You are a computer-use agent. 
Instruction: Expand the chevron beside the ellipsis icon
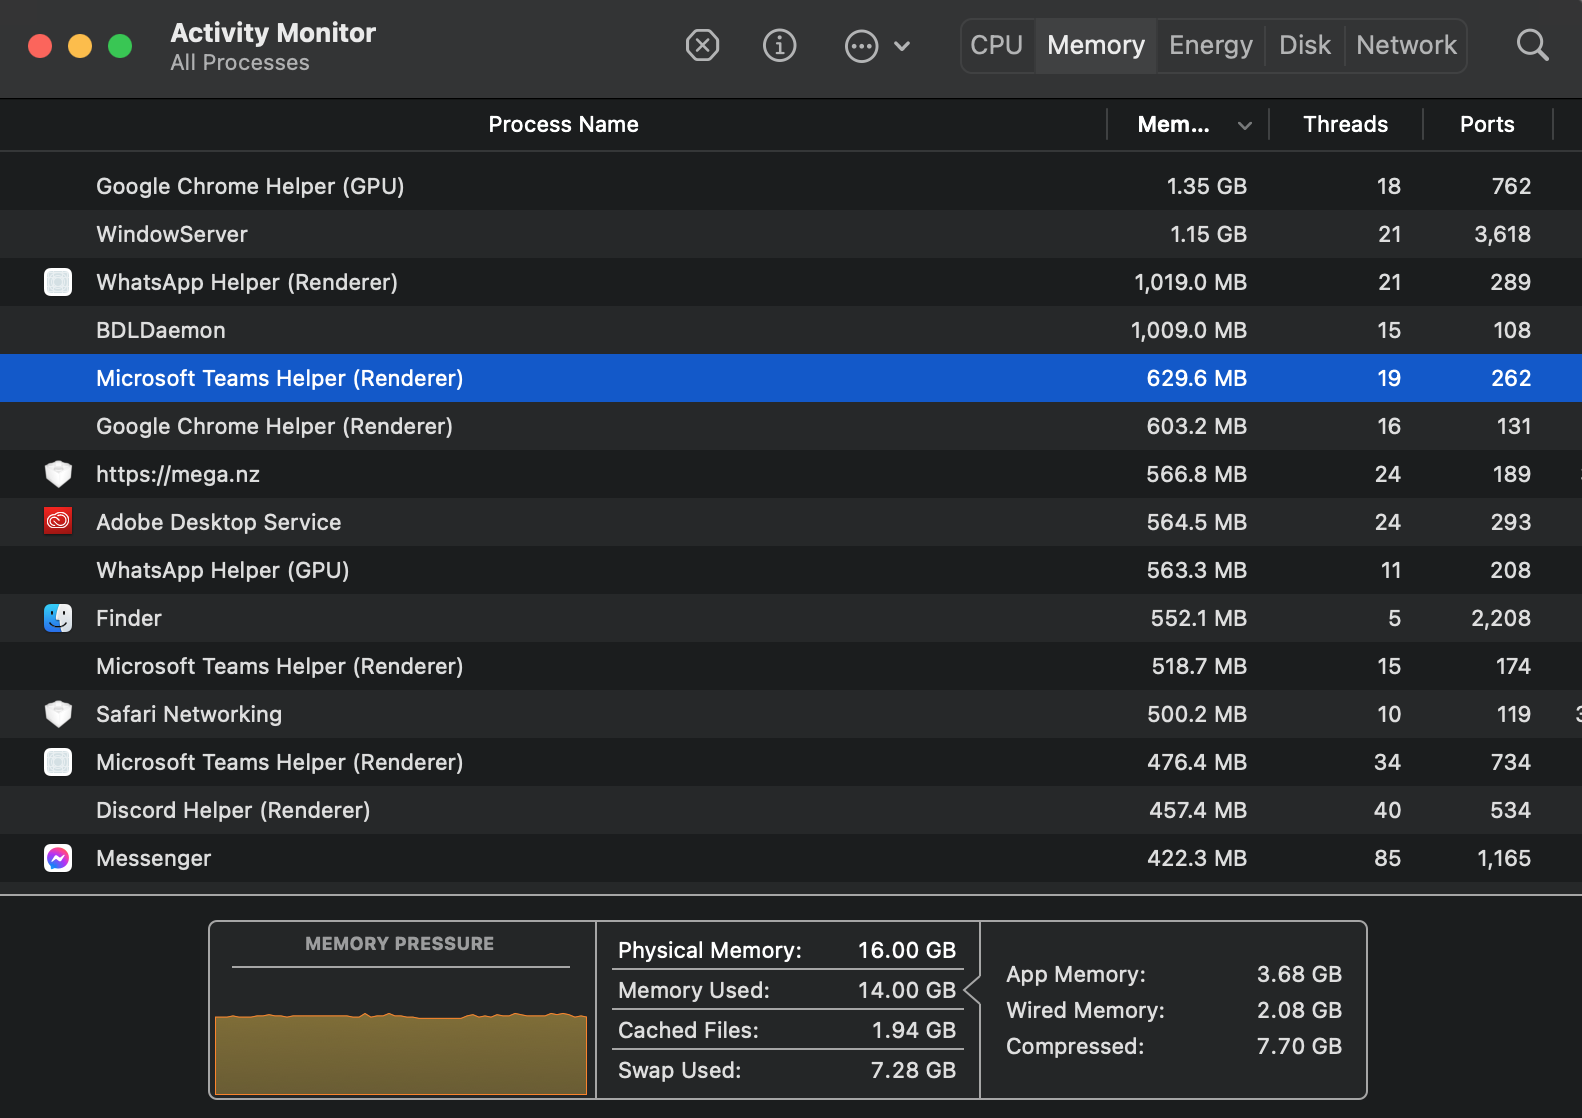(x=902, y=46)
